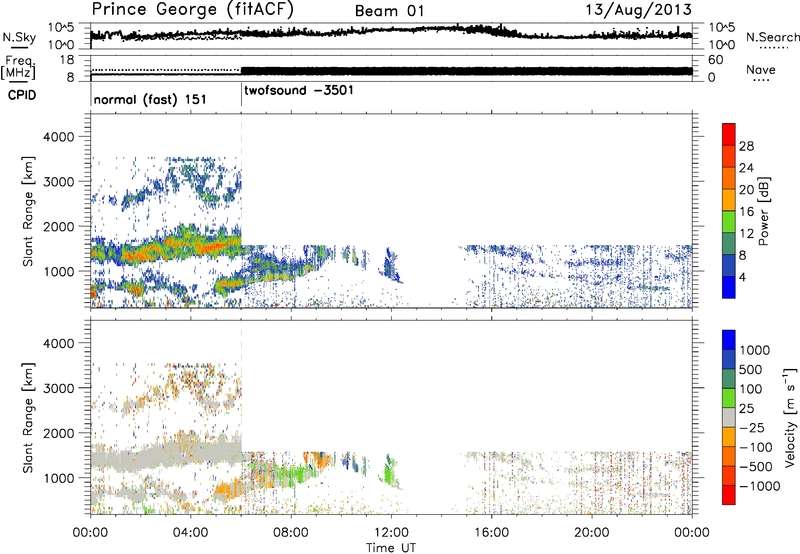Viewport: 800px width, 554px height.
Task: Click the noise trace in N.Sky panel
Action: [391, 32]
